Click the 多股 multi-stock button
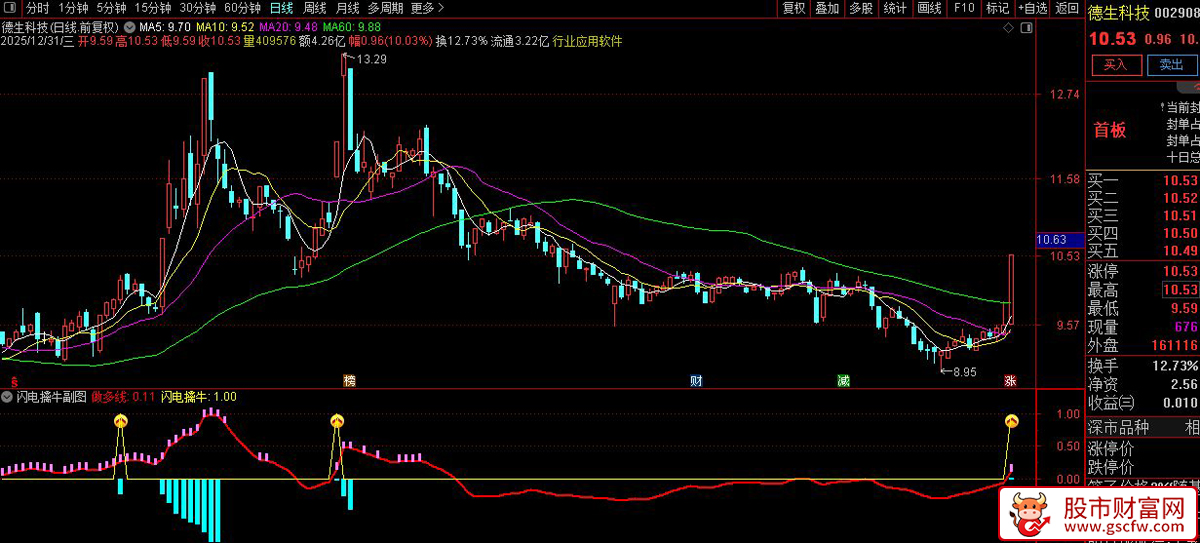Screen dimensions: 1200x543 click(x=860, y=8)
